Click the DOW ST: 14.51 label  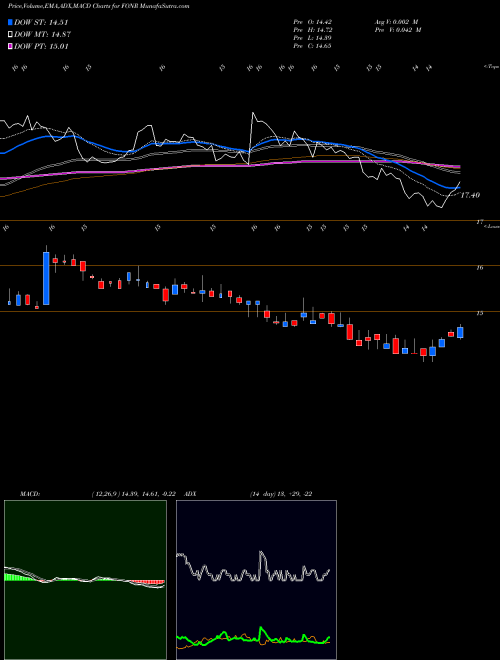(41, 22)
